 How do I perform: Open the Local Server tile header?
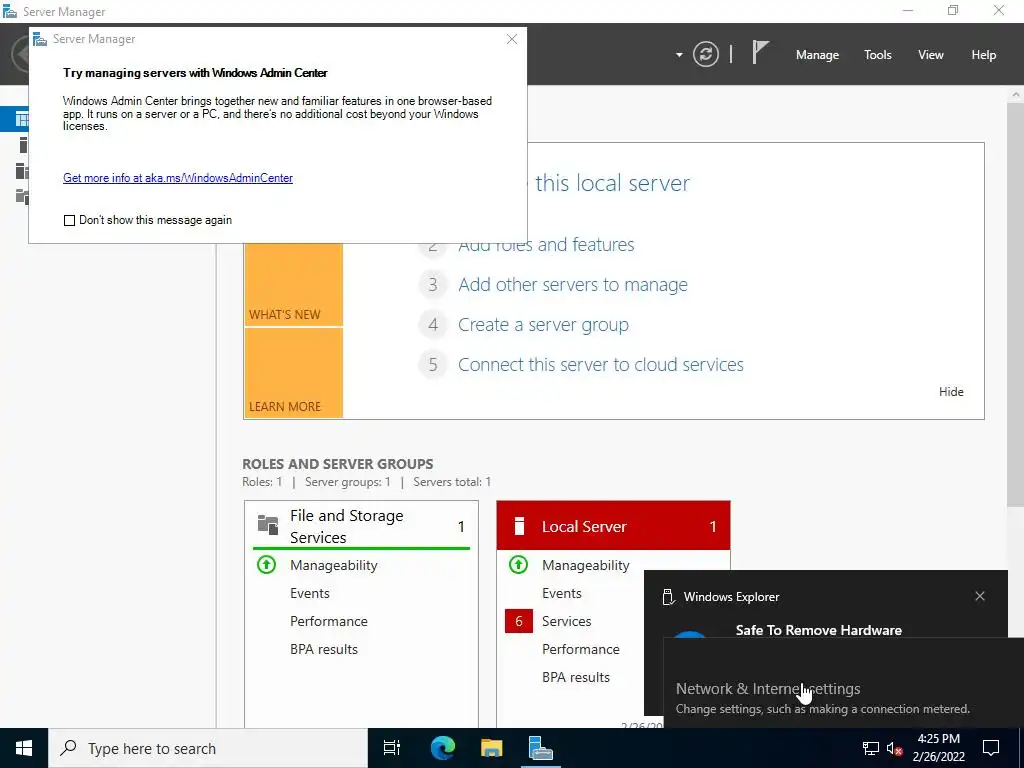tap(613, 526)
